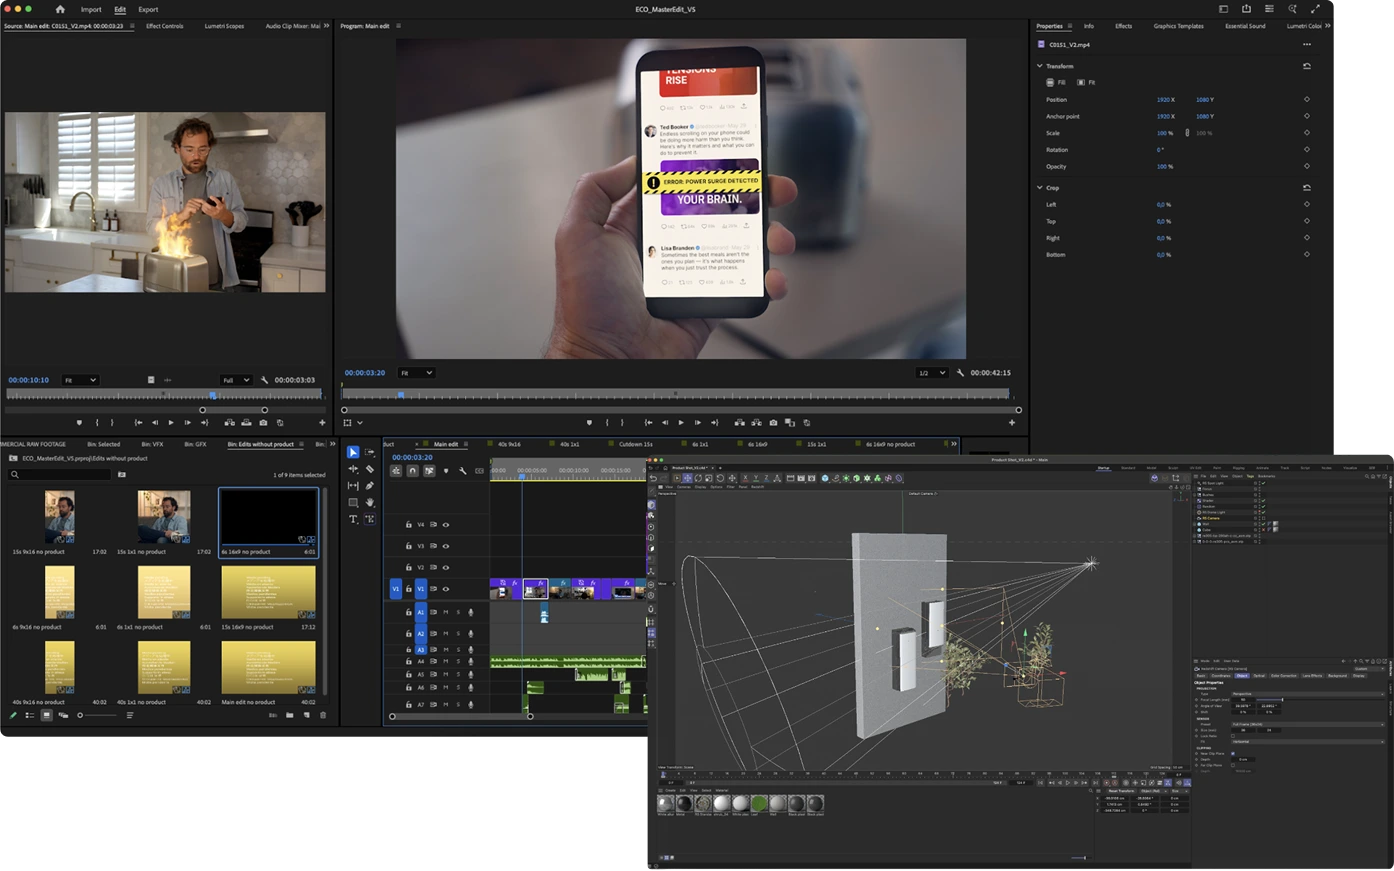Reset the Transform section parameters
Viewport: 1394px width, 871px height.
[x=1306, y=66]
